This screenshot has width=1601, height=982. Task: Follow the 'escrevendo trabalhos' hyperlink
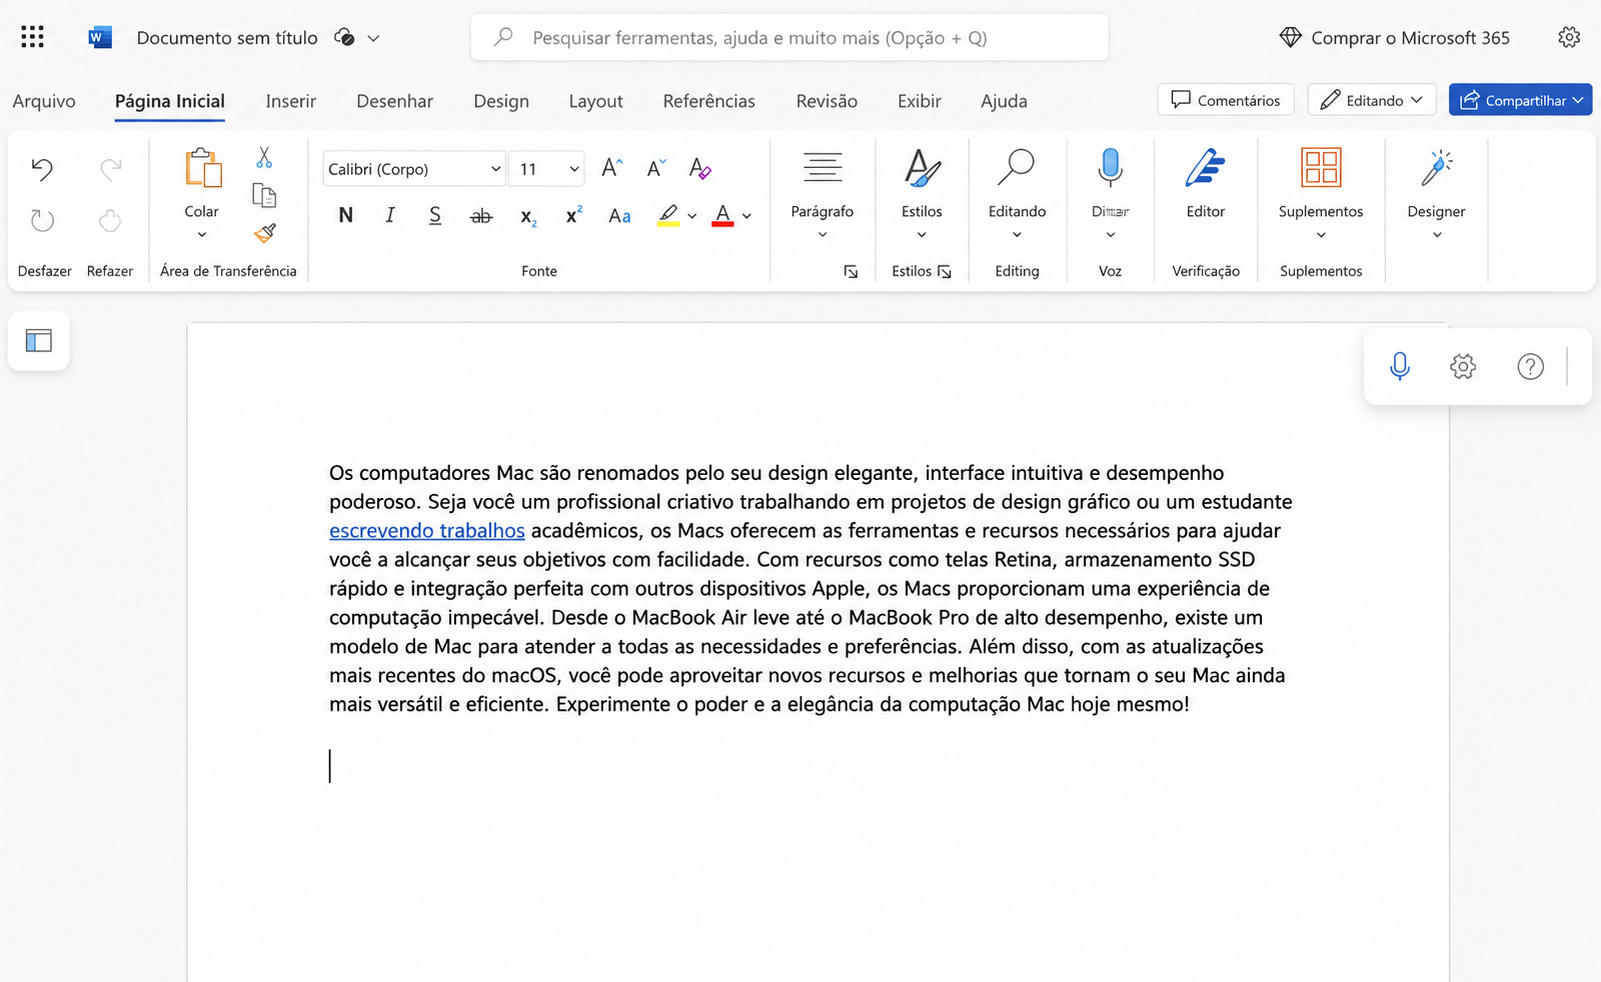click(x=427, y=530)
